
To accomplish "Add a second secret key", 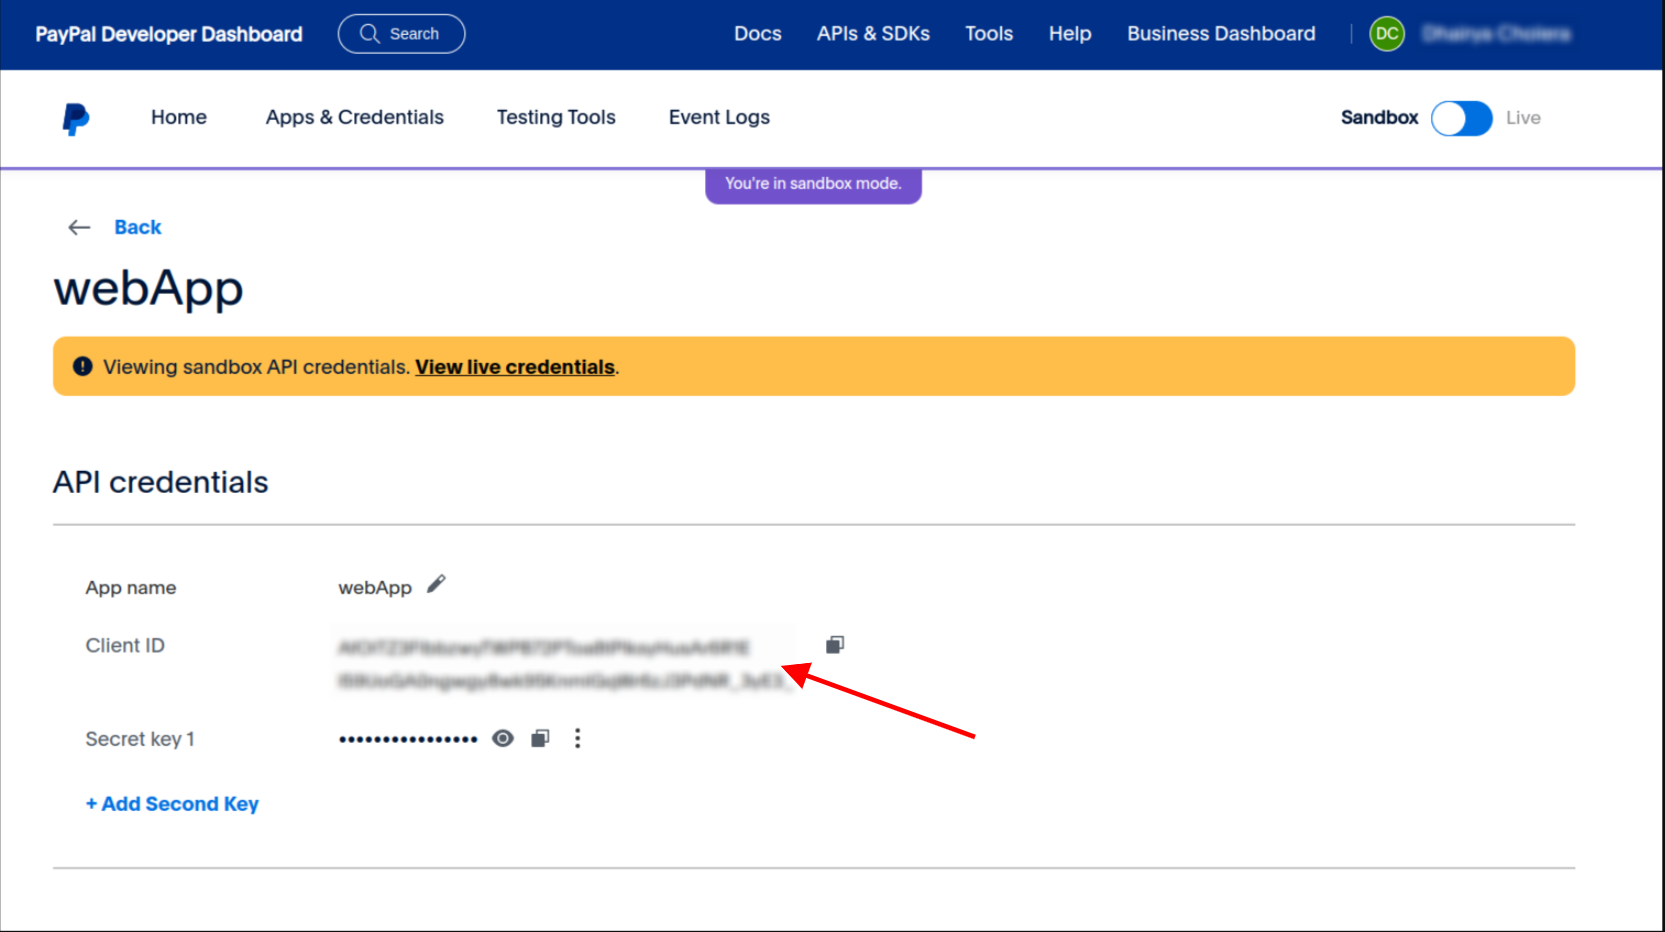I will tap(172, 803).
